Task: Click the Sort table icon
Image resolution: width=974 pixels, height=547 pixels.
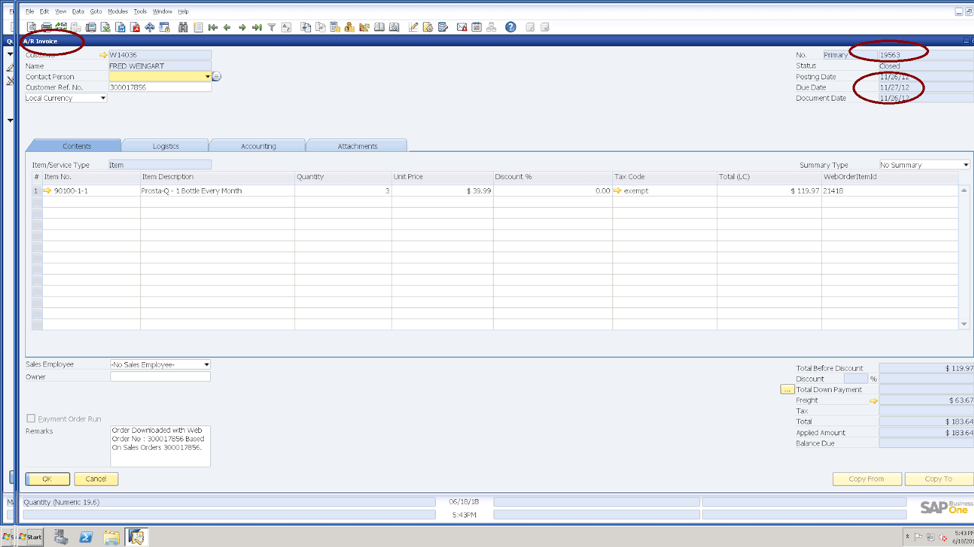Action: coord(286,27)
